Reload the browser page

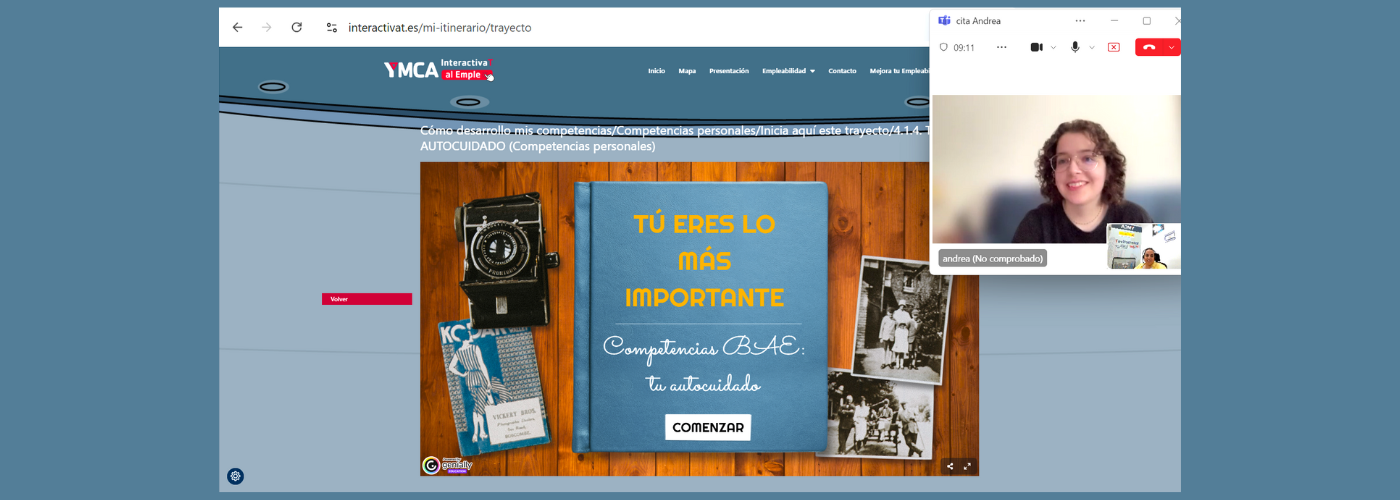pos(296,27)
